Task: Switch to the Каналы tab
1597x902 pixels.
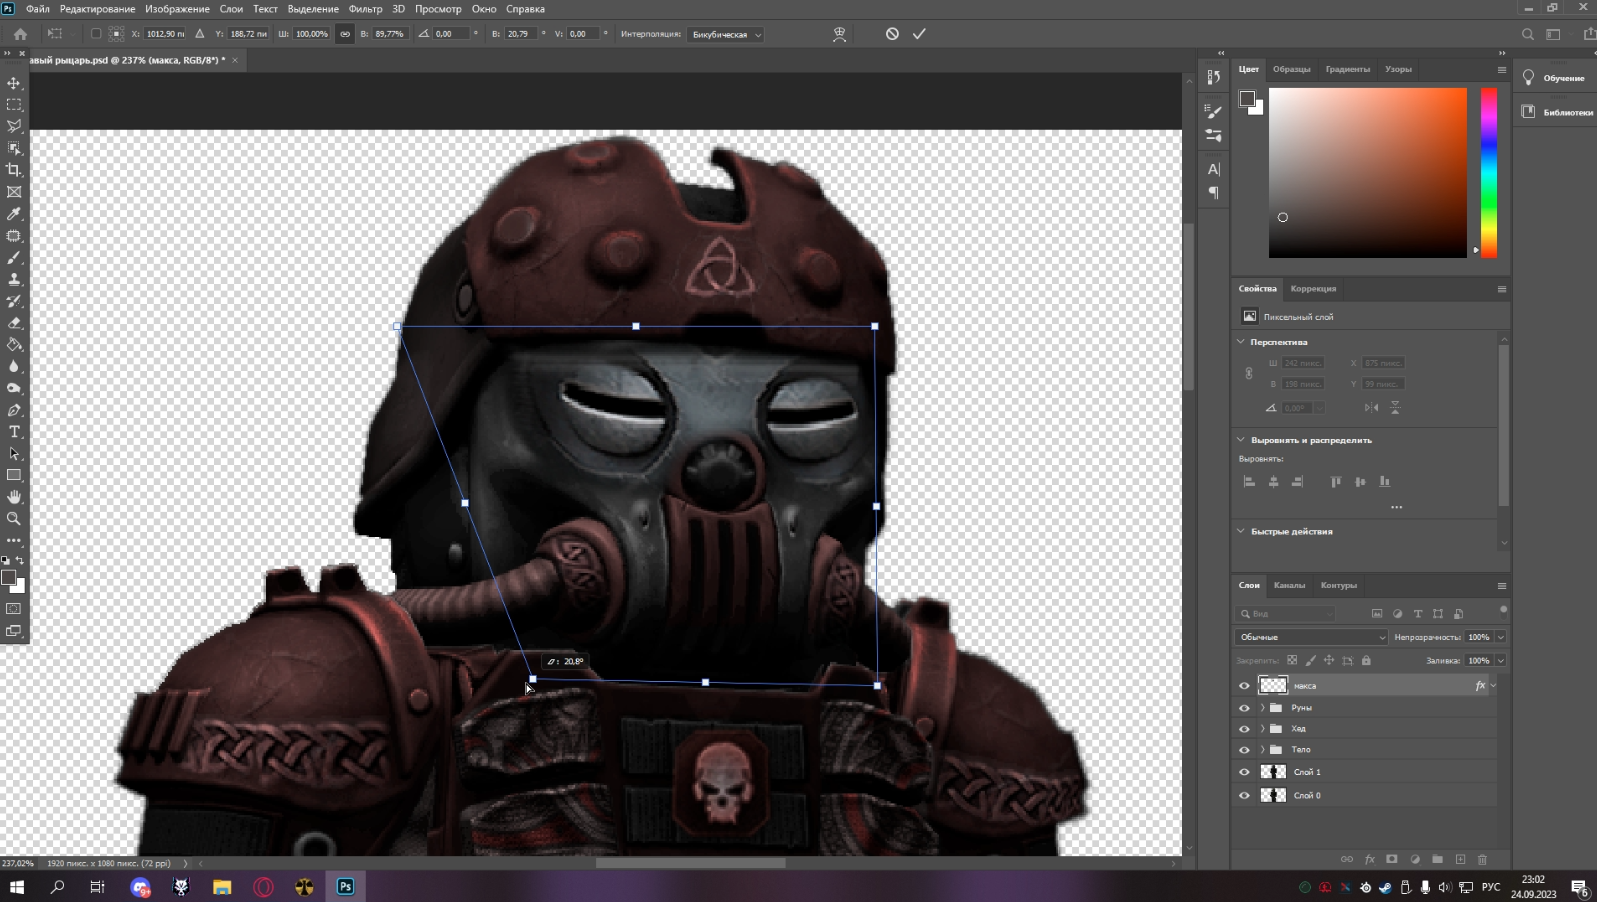Action: (1289, 585)
